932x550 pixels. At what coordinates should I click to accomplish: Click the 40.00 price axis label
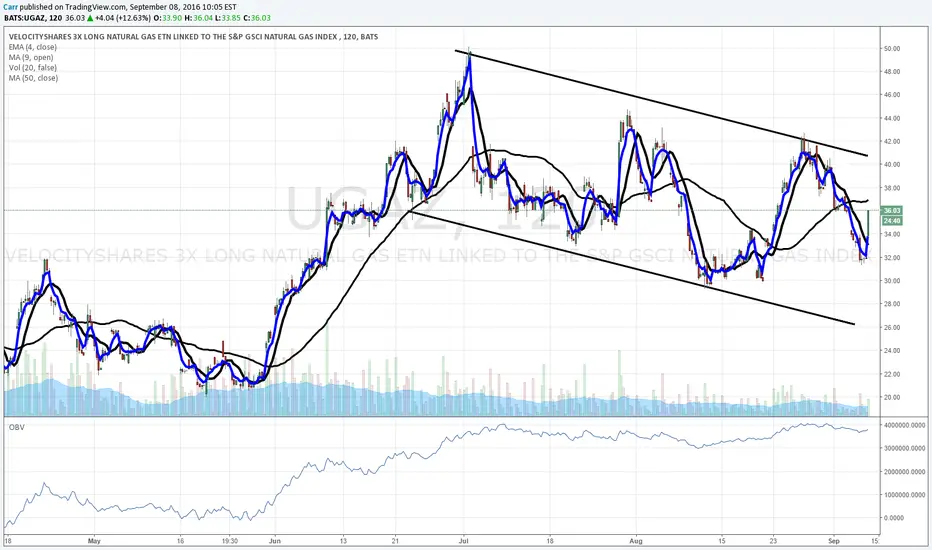[x=892, y=165]
